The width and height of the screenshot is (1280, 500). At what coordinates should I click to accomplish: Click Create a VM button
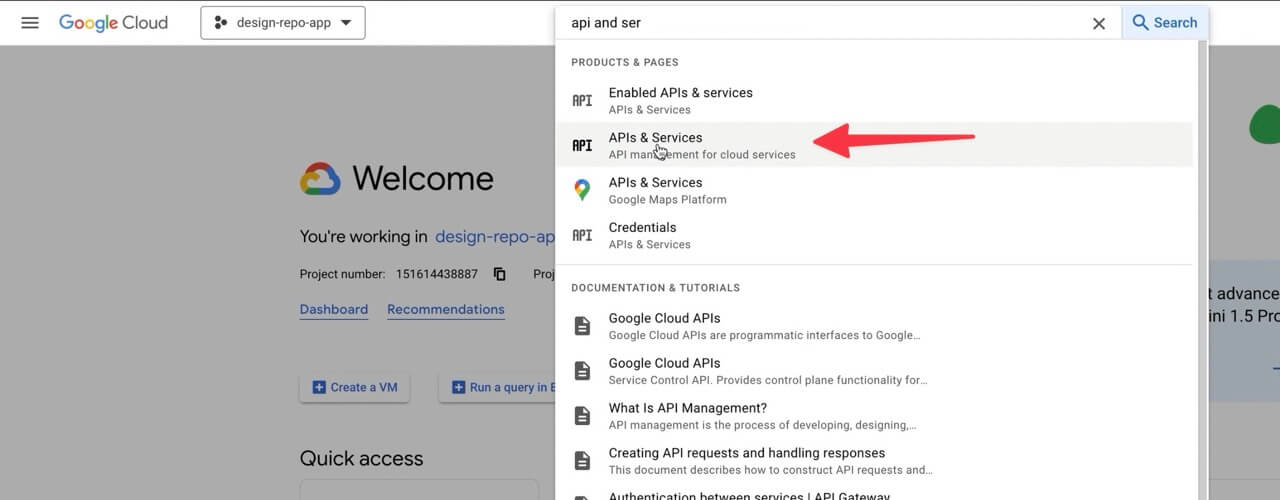pyautogui.click(x=355, y=387)
